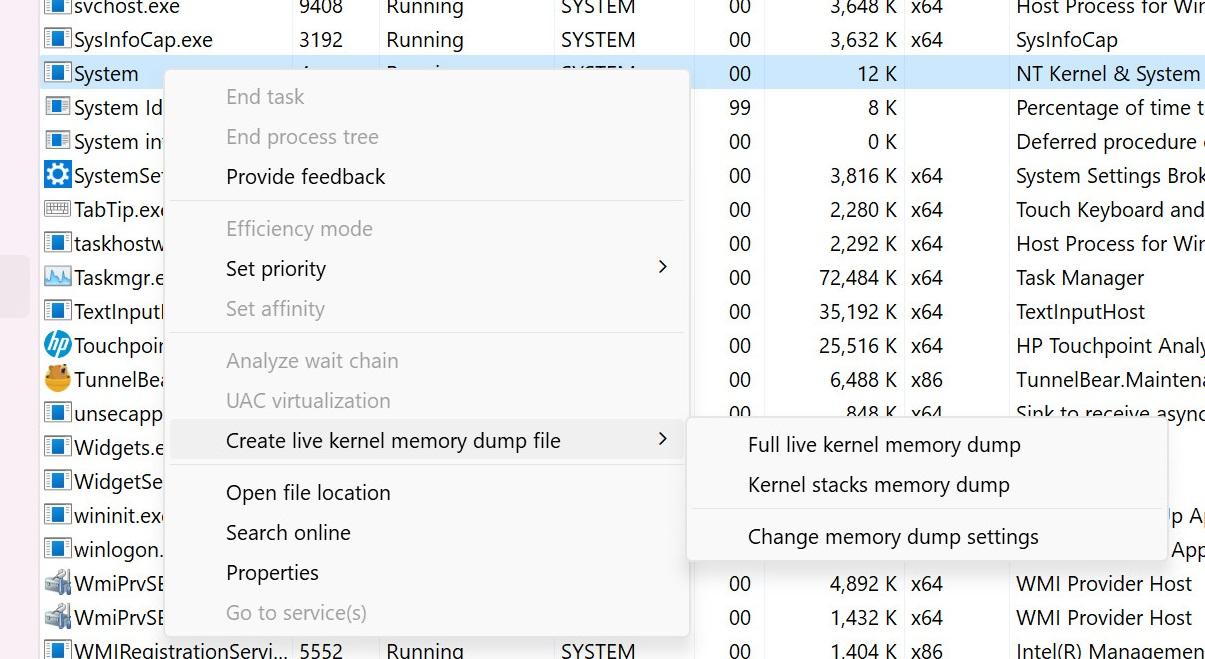Click the System interrupts process icon
Screen dimensions: 1205x659
[x=58, y=141]
